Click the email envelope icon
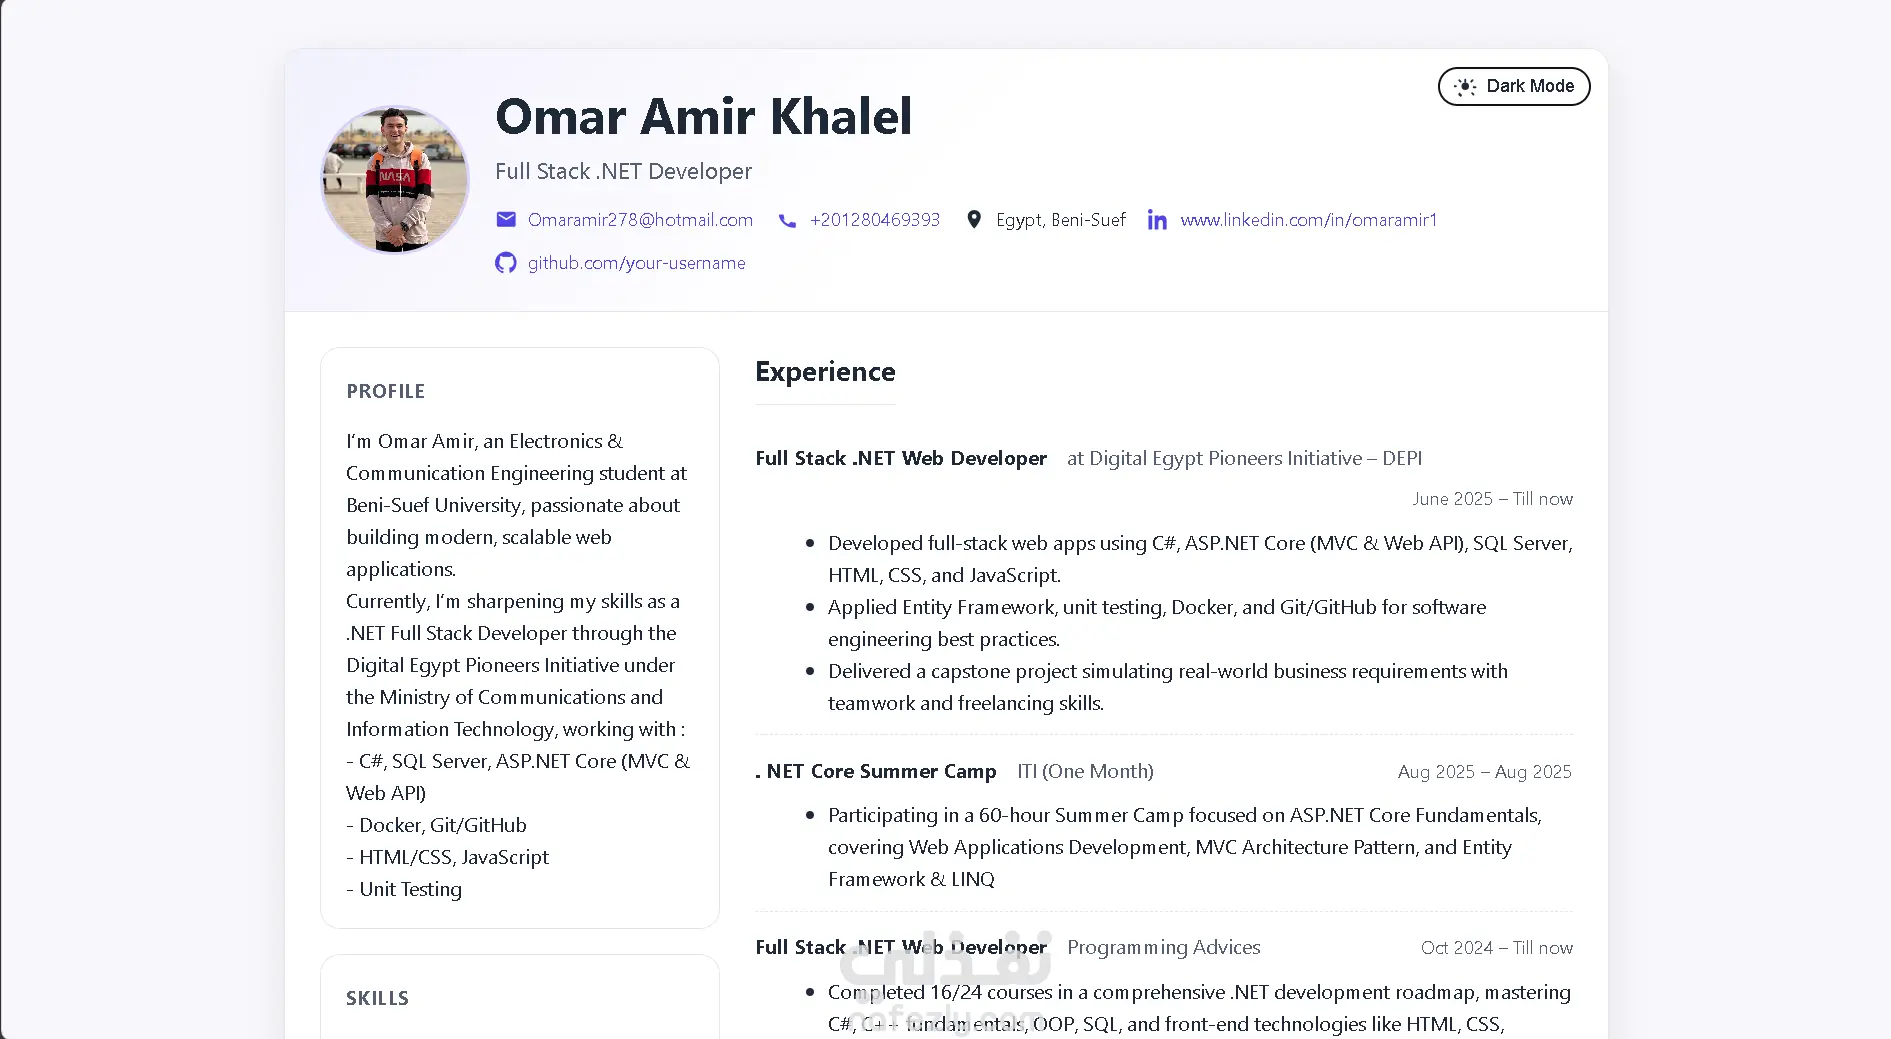This screenshot has height=1039, width=1891. click(506, 220)
